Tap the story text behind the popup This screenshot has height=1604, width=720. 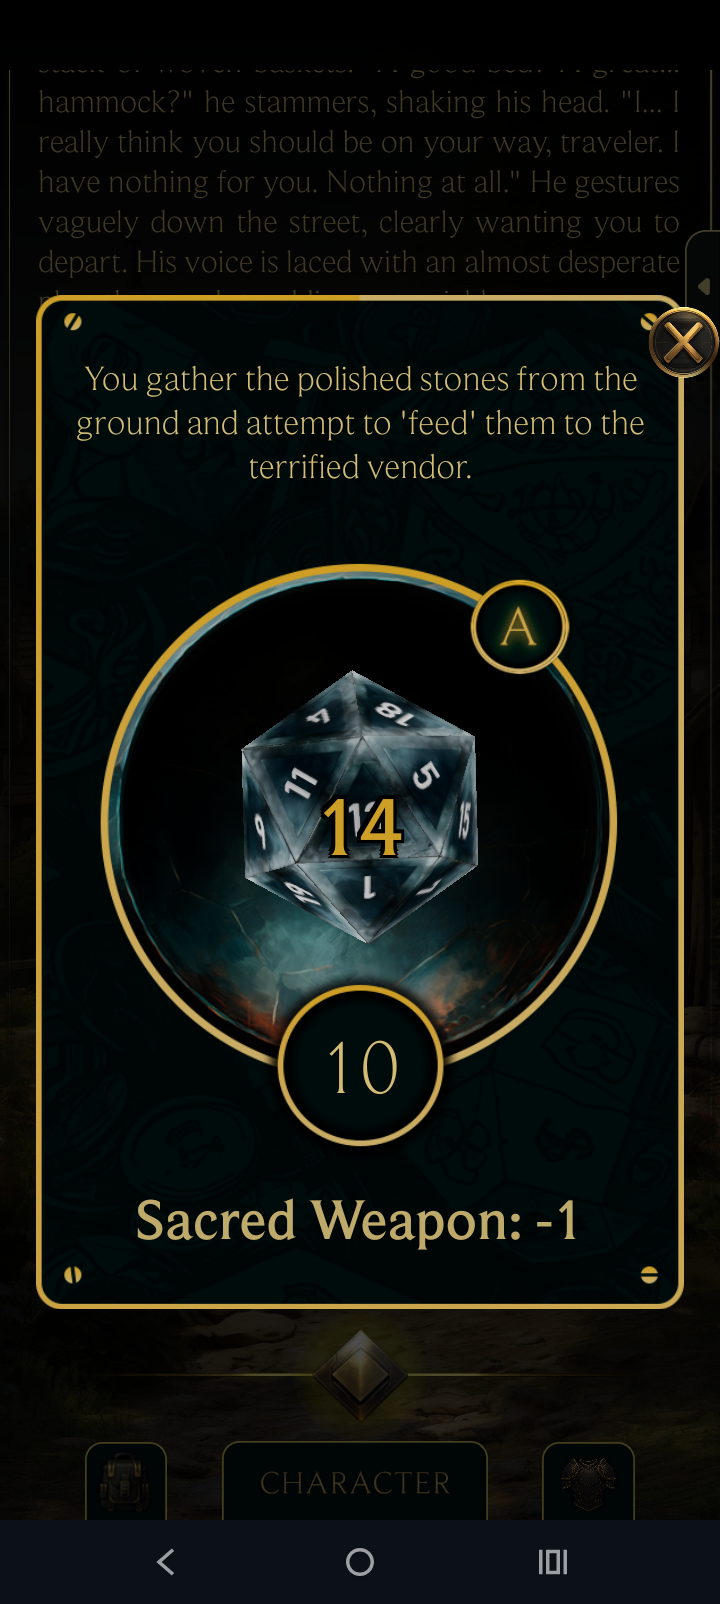pos(359,182)
